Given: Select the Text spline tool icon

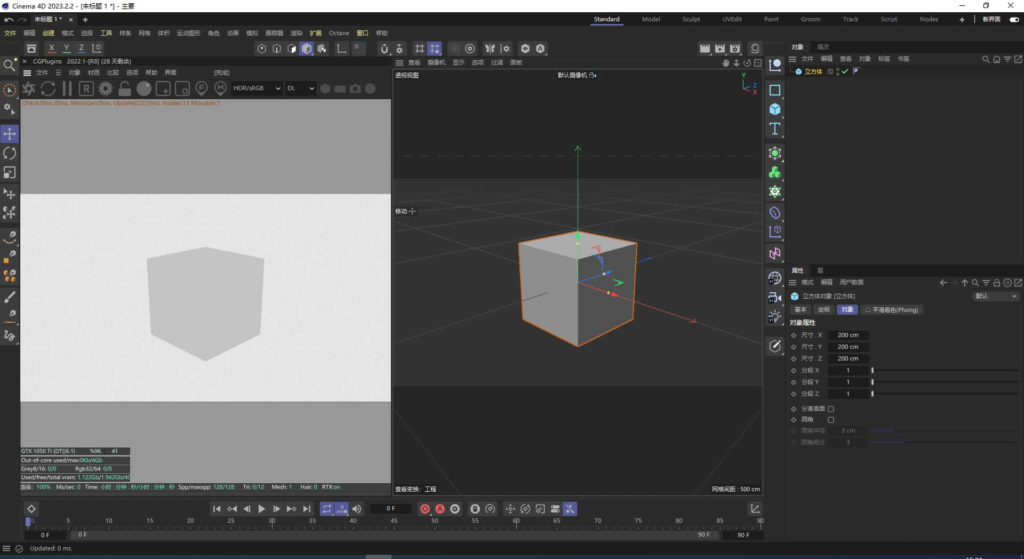Looking at the screenshot, I should (775, 129).
